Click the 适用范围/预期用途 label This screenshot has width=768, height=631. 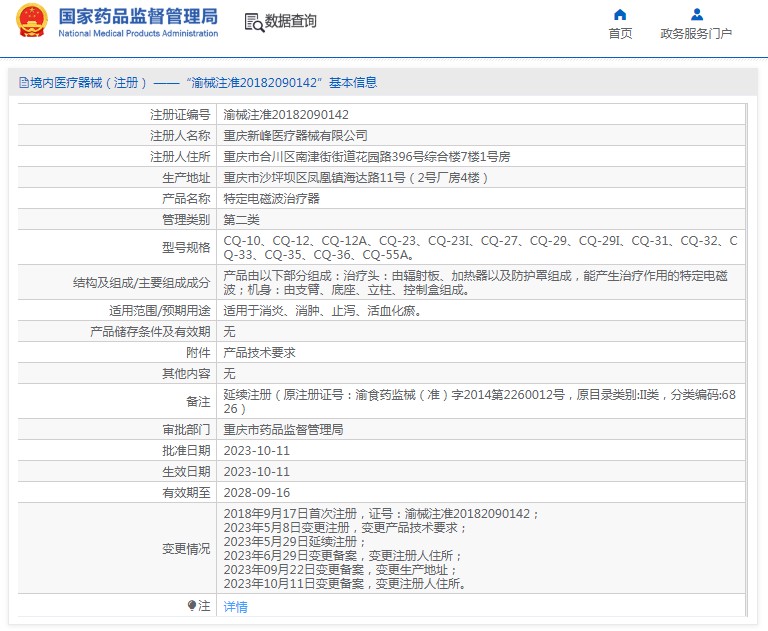click(160, 311)
